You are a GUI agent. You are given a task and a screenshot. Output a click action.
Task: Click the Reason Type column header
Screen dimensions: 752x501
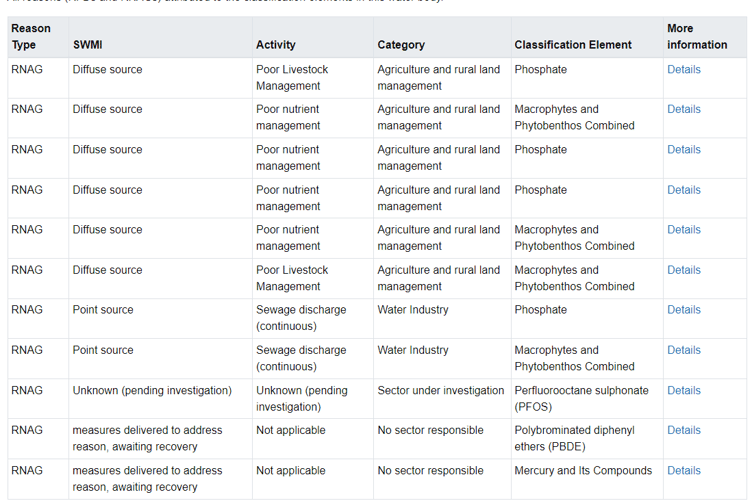pos(31,37)
